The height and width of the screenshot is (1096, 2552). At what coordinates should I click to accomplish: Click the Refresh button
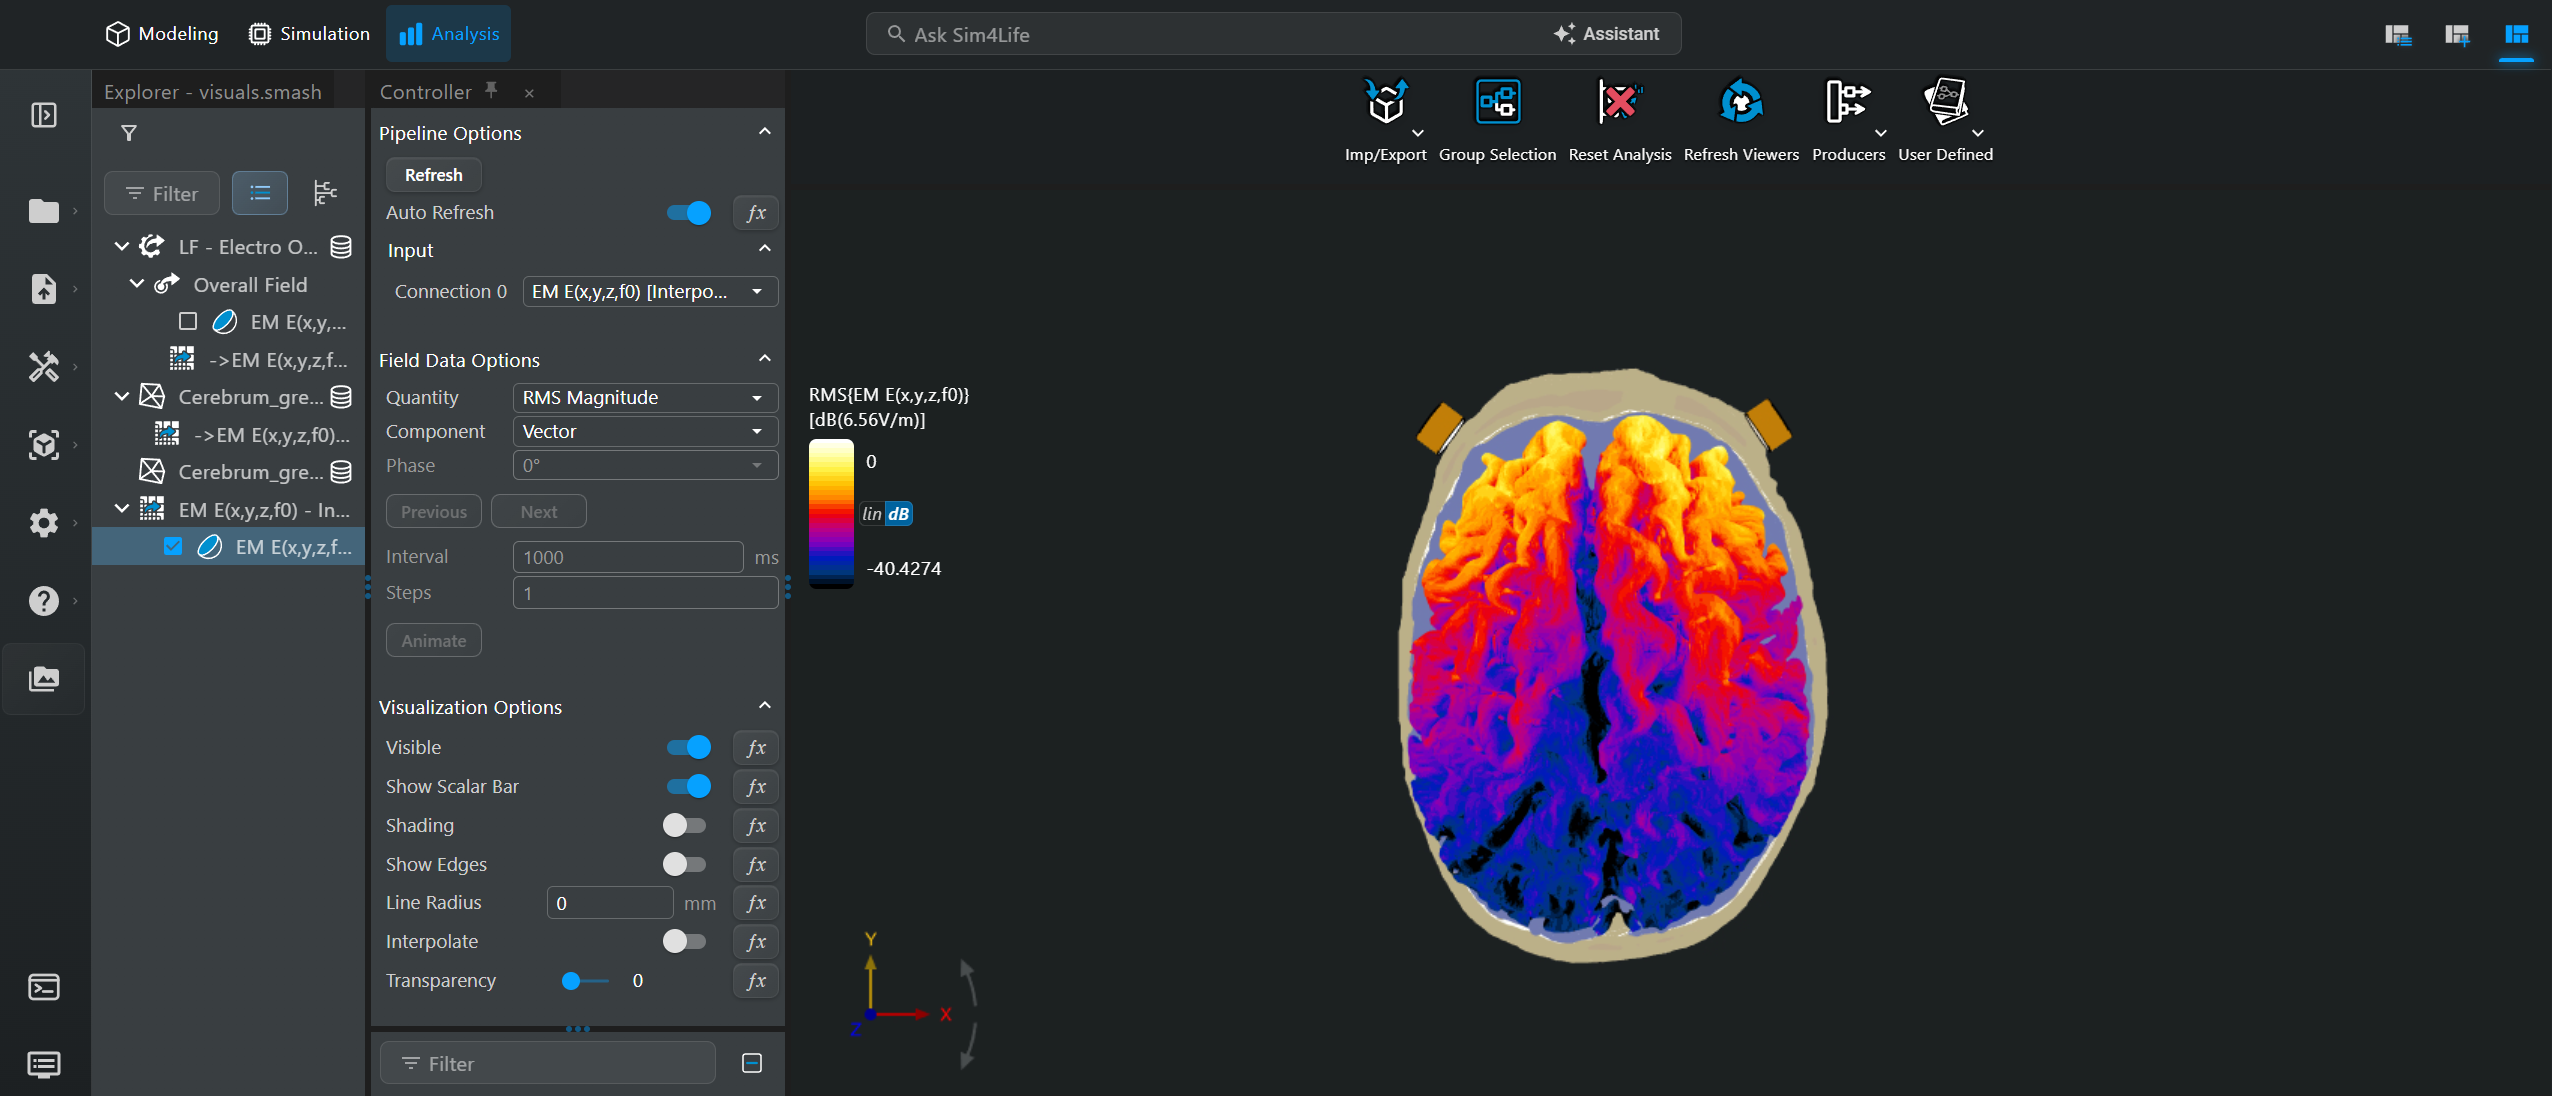434,175
